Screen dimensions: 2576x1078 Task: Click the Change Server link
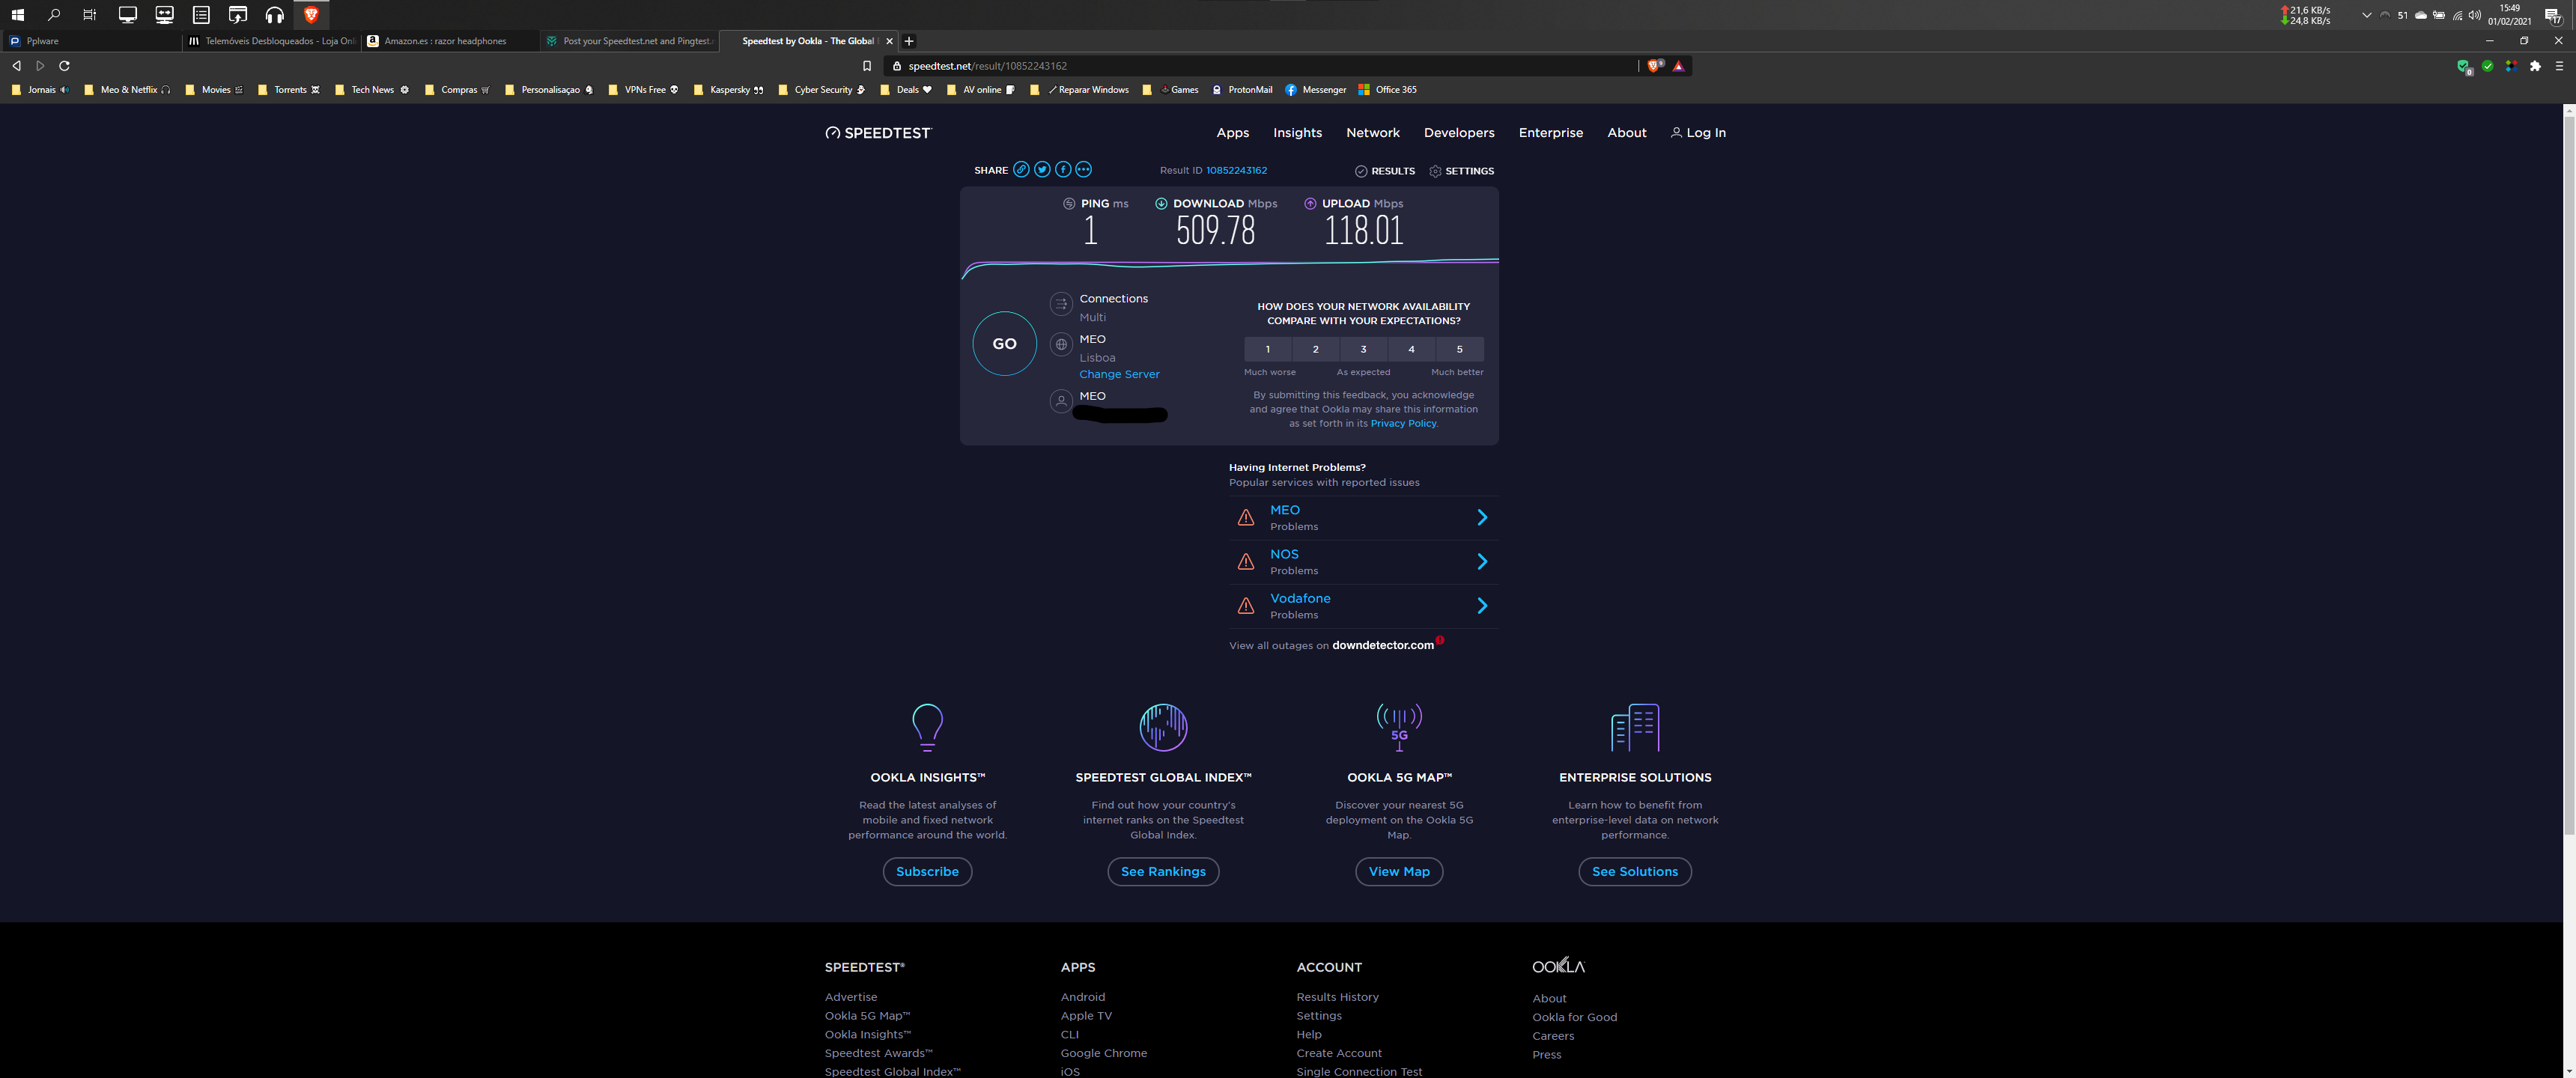point(1119,374)
